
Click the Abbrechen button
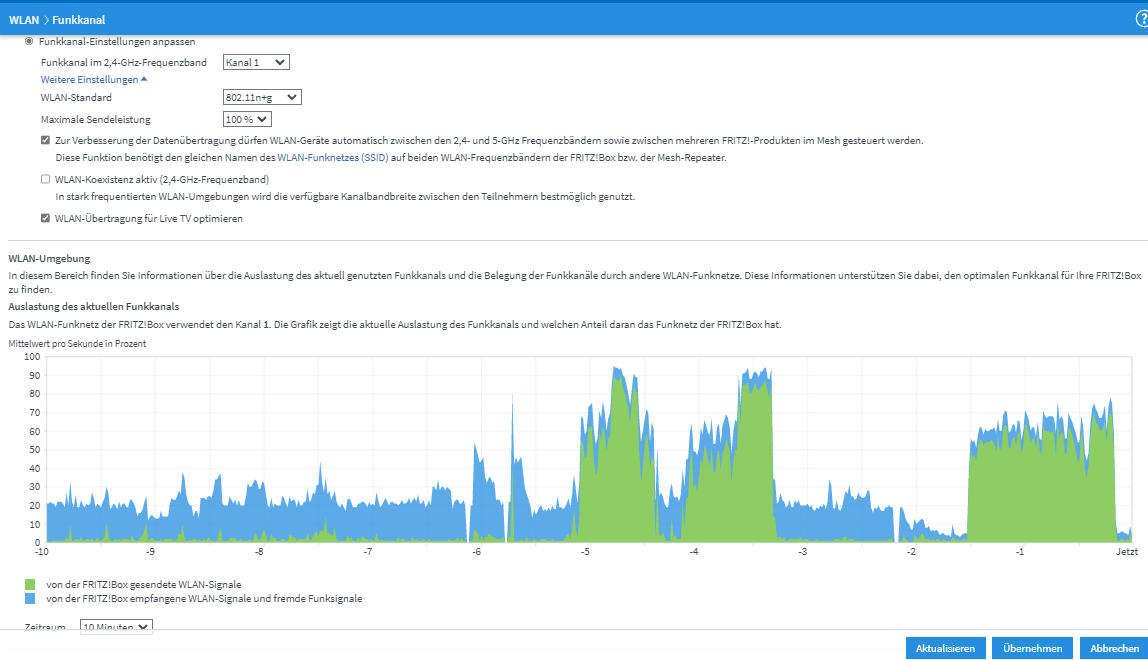1114,648
